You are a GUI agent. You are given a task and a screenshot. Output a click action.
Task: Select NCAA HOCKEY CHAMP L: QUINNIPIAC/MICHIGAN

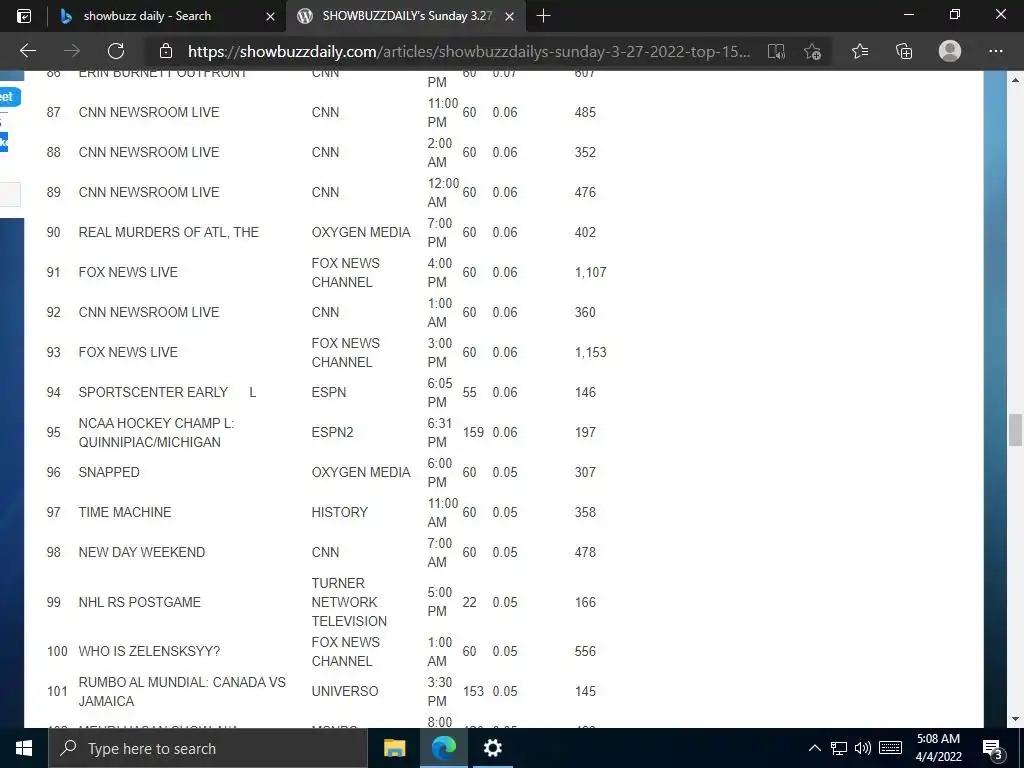point(156,432)
